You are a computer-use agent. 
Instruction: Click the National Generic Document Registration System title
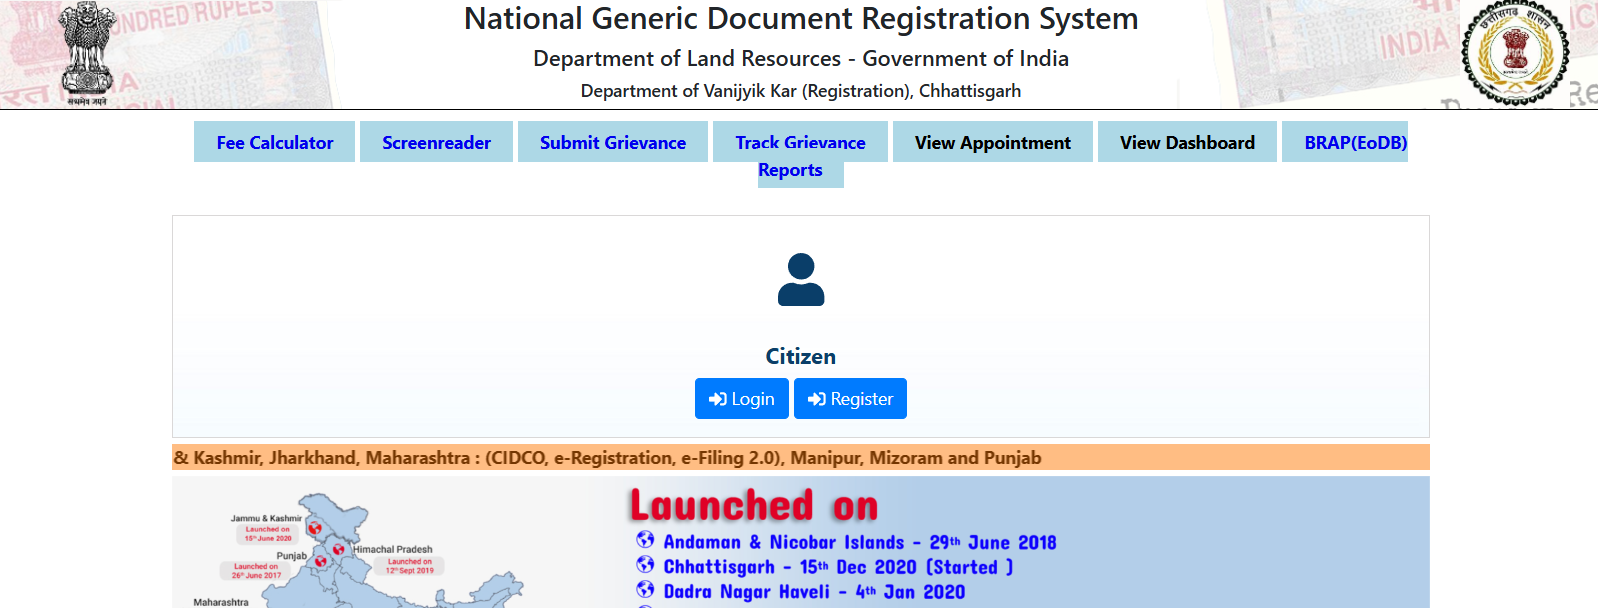(x=801, y=18)
